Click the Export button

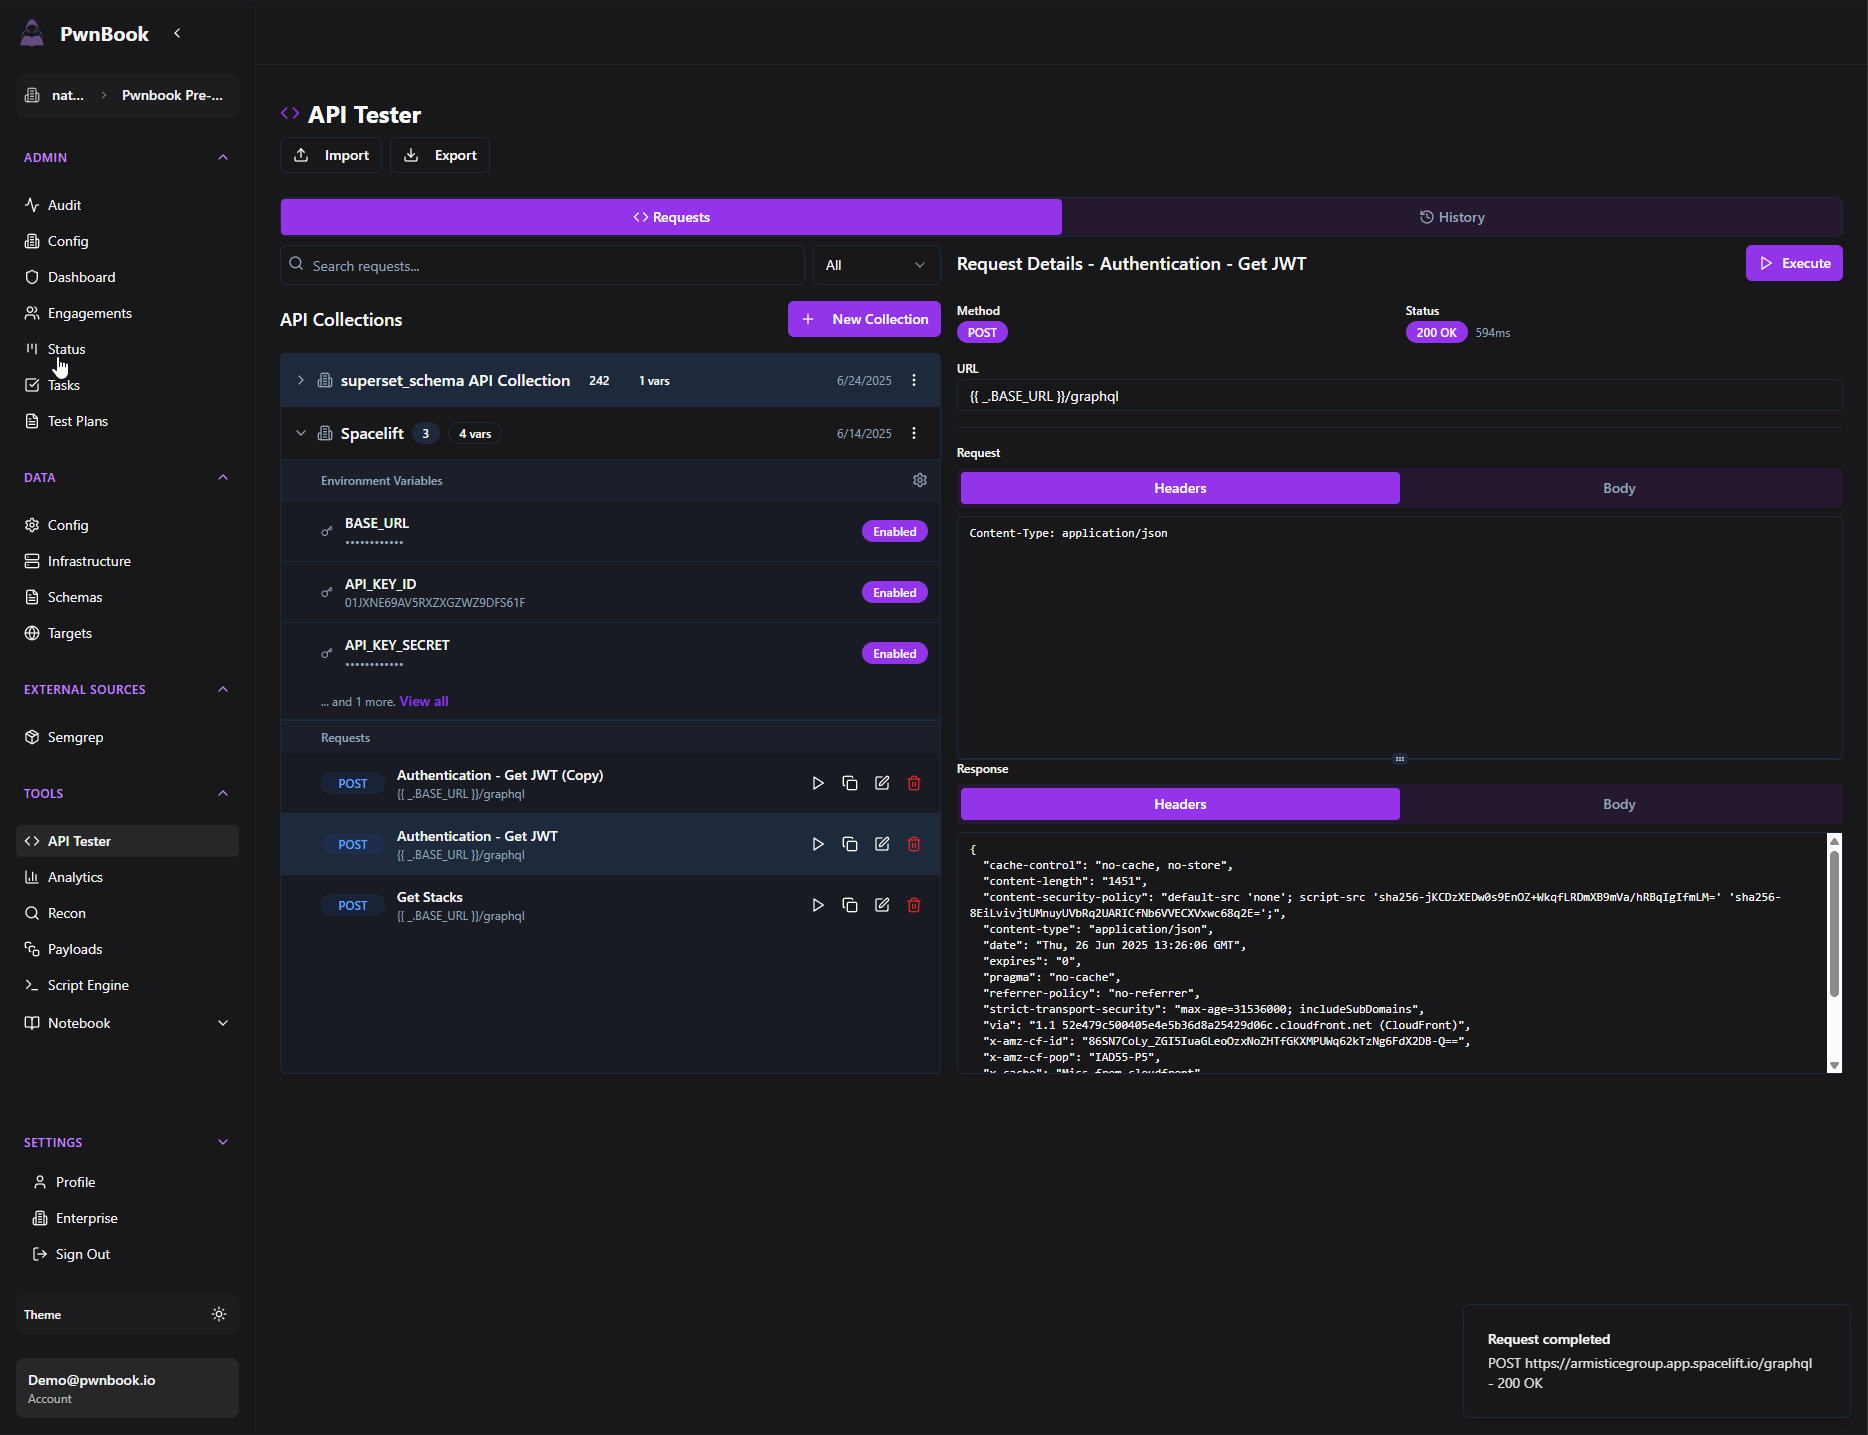click(x=440, y=155)
